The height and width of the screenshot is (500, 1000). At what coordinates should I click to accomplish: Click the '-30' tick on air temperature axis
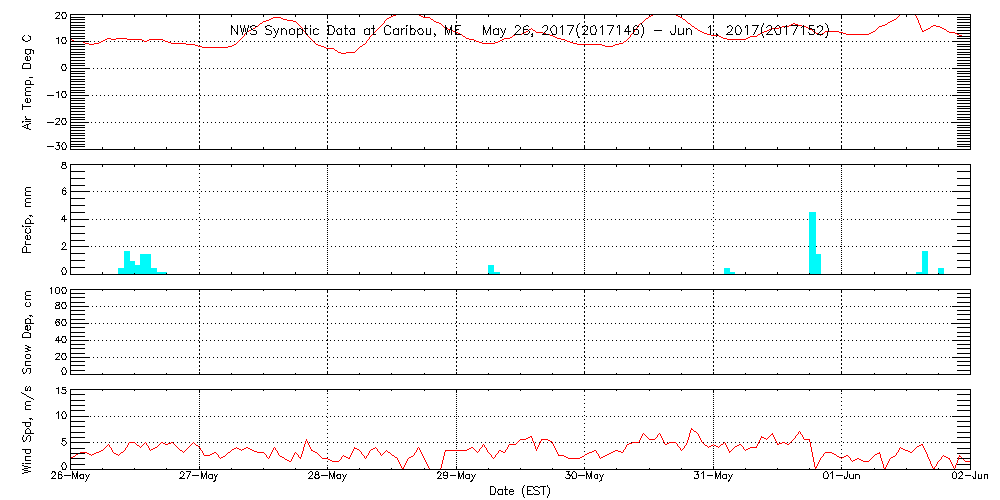pos(59,146)
